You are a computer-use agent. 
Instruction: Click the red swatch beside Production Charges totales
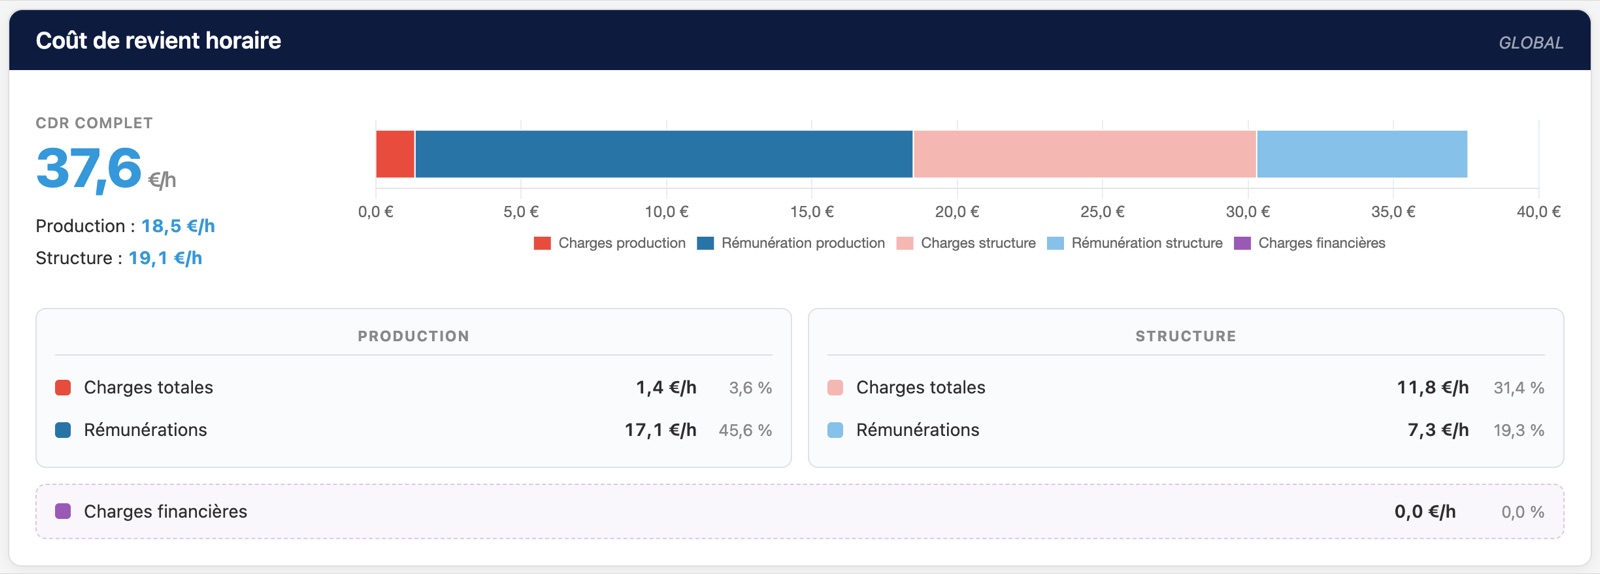pyautogui.click(x=63, y=388)
